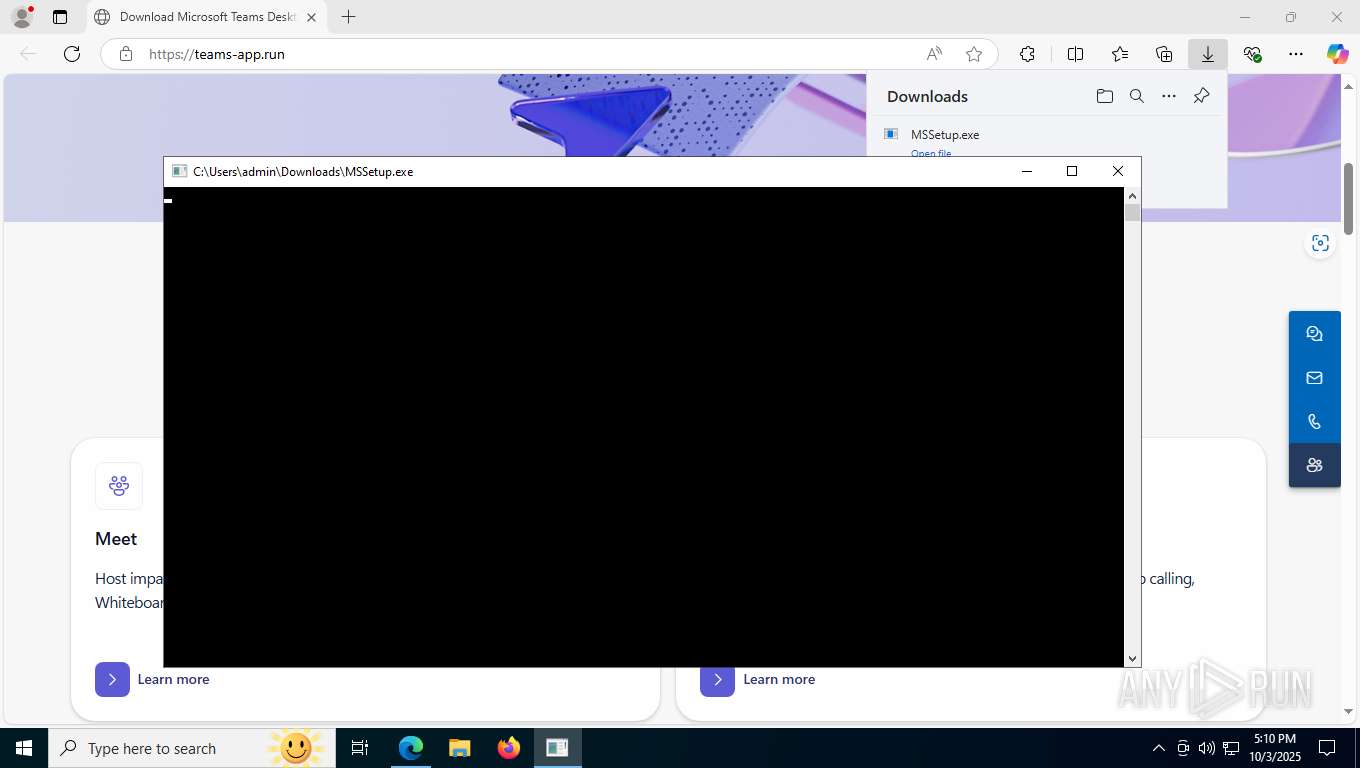Open Favorites list icon
This screenshot has height=768, width=1360.
click(1120, 54)
